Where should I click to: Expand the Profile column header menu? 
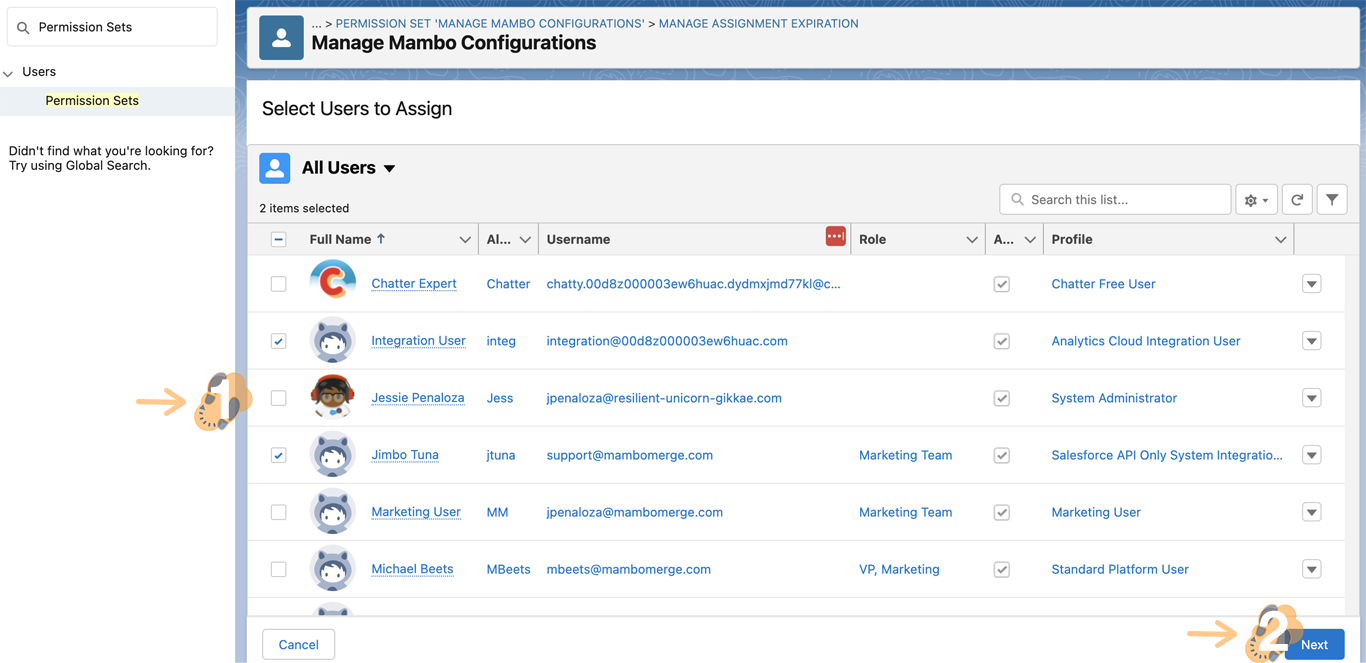click(1280, 240)
